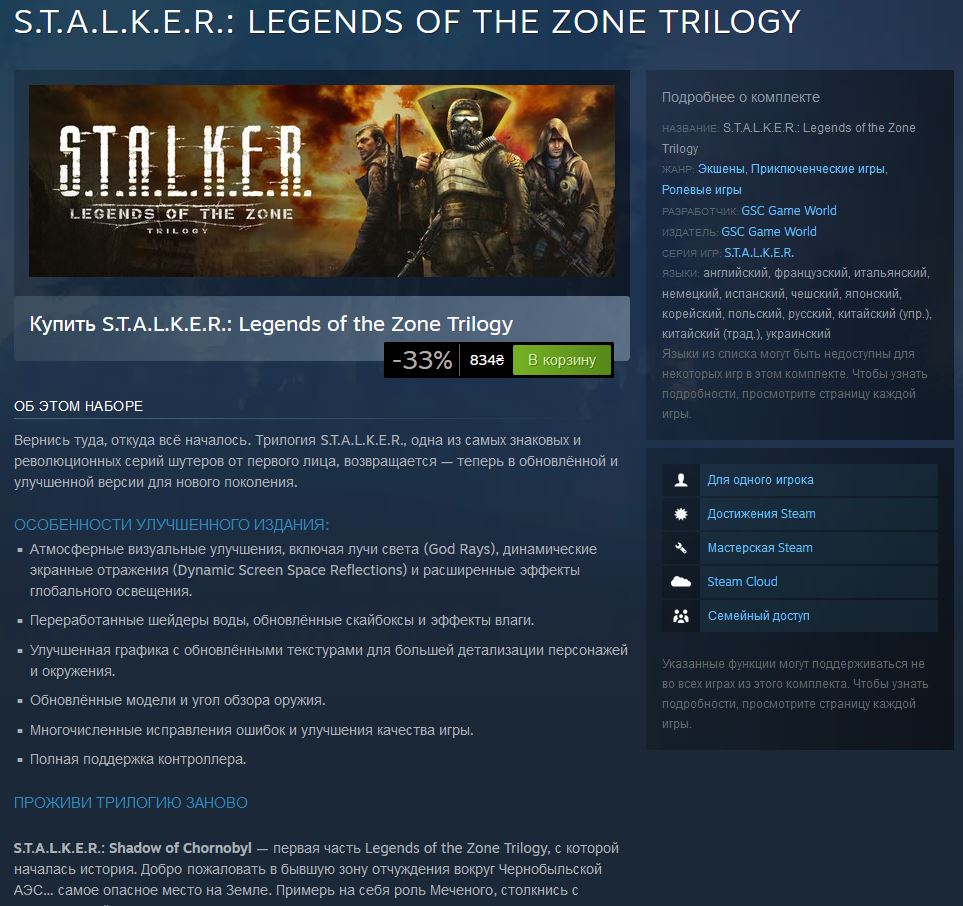
Task: Click the S.T.A.L.K.E.R. trilogy banner image
Action: (322, 181)
